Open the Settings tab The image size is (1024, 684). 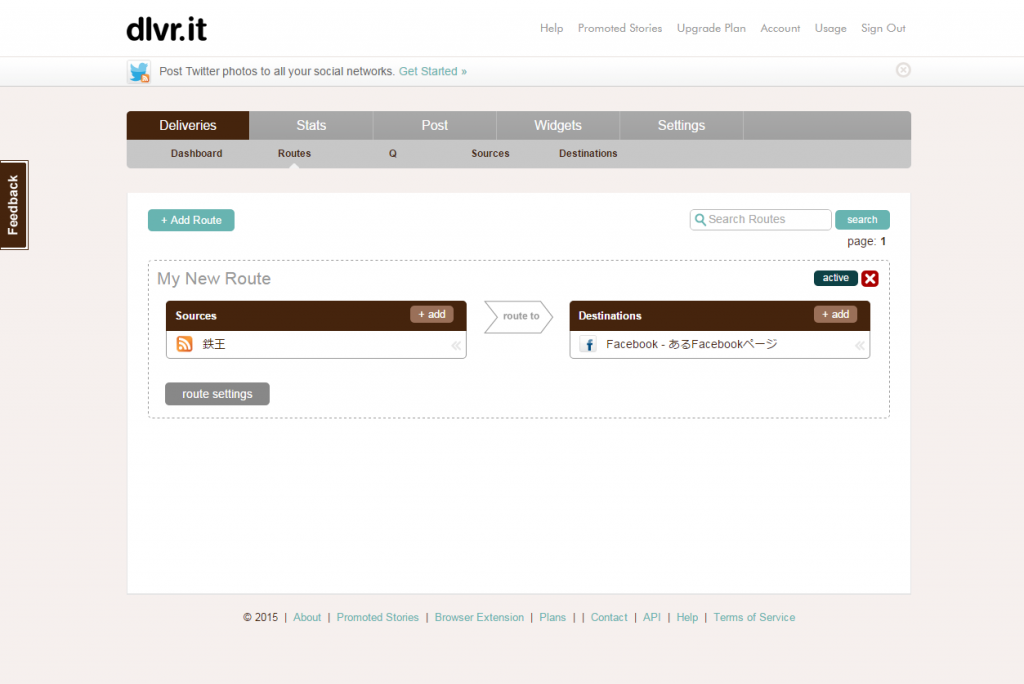coord(681,125)
